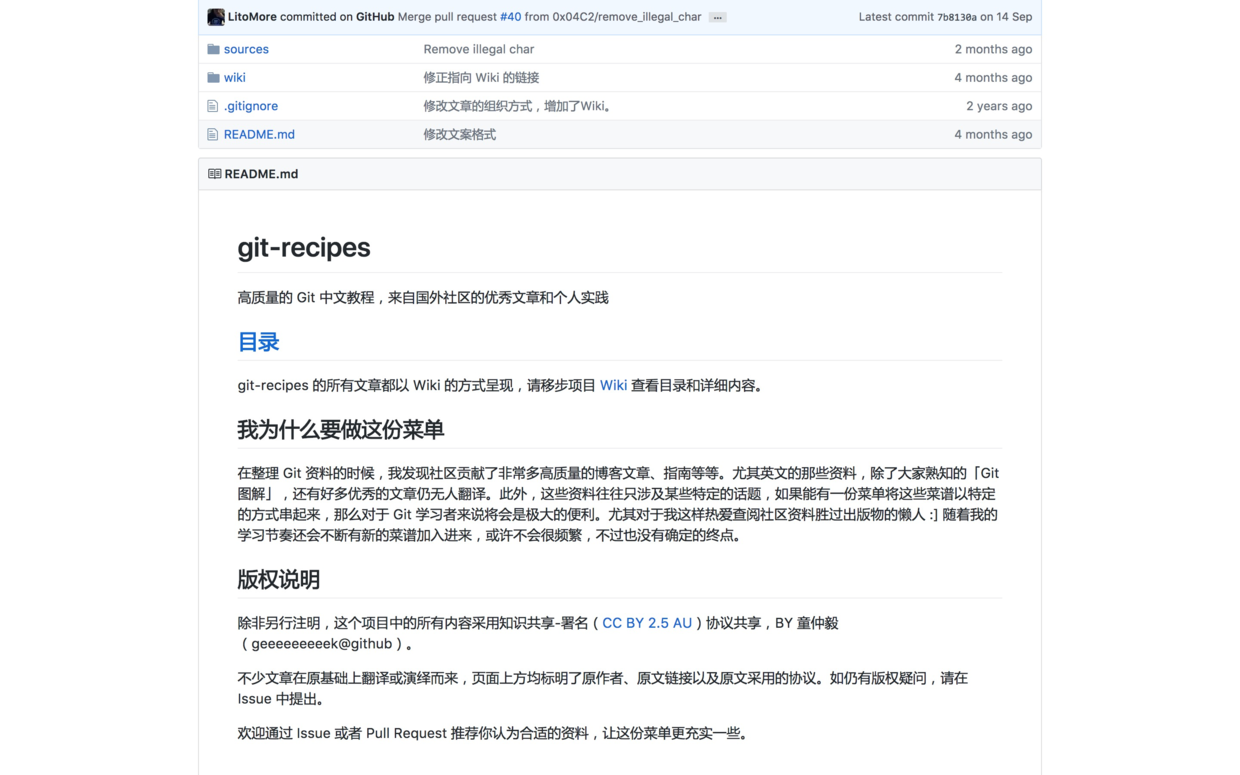Click the wiki folder icon
This screenshot has height=775, width=1240.
click(x=213, y=78)
